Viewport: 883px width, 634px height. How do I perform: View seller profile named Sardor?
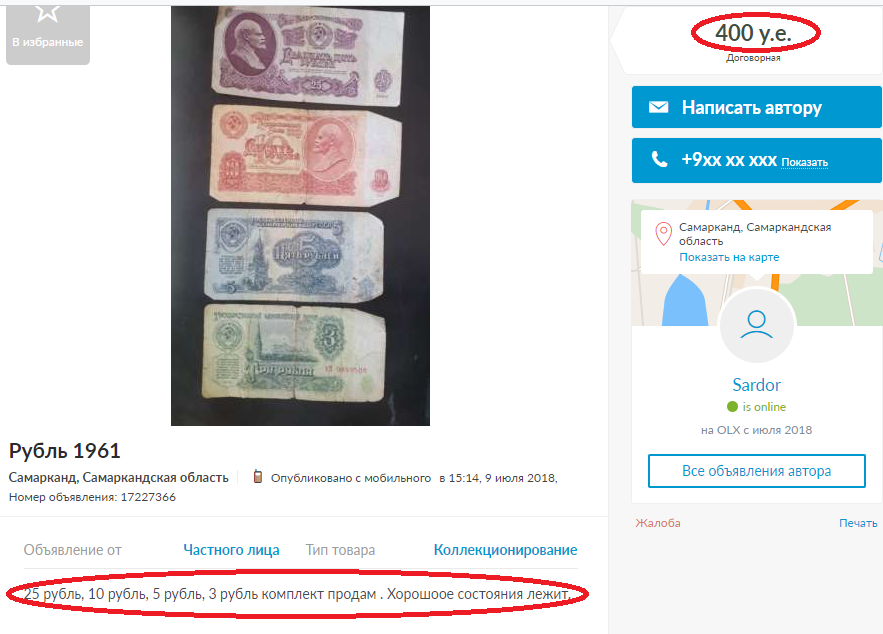tap(756, 385)
